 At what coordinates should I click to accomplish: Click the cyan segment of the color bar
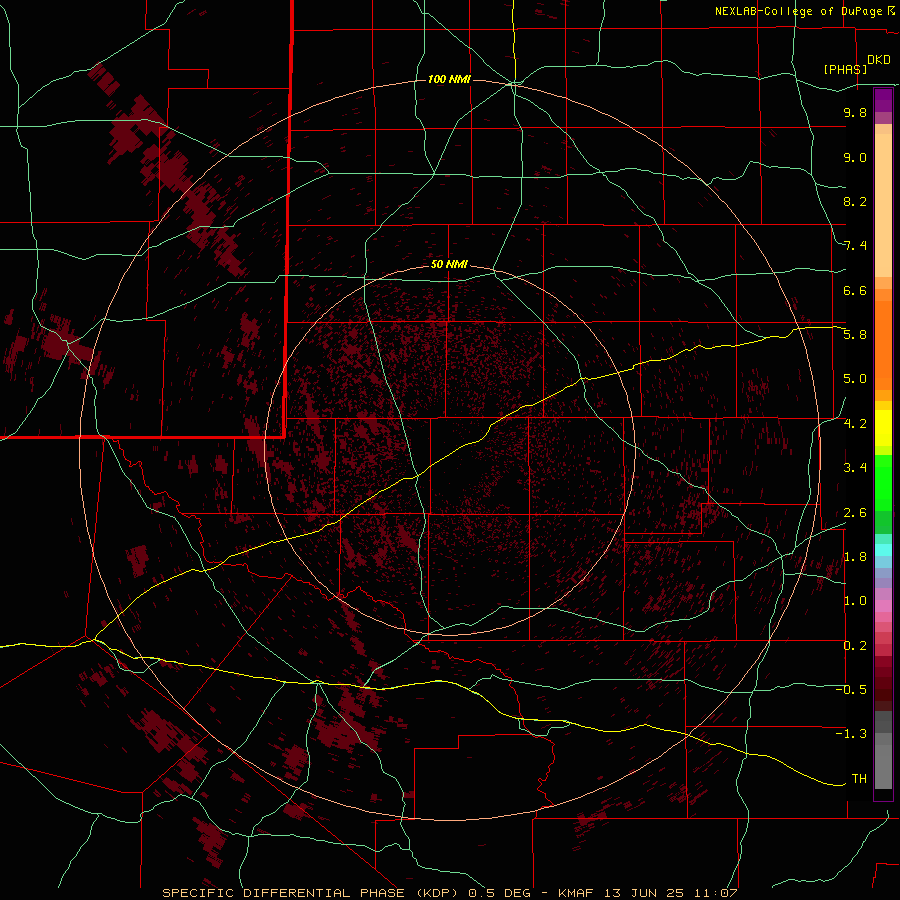(883, 550)
